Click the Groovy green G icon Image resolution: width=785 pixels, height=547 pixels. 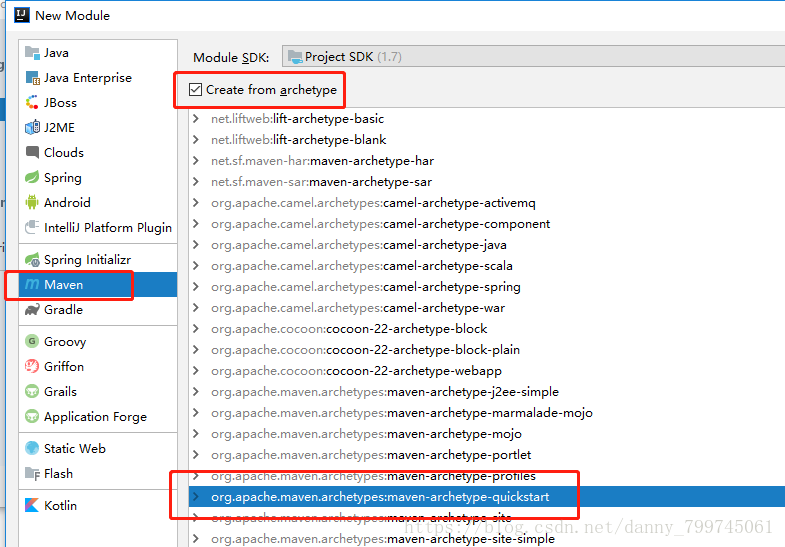pos(32,341)
